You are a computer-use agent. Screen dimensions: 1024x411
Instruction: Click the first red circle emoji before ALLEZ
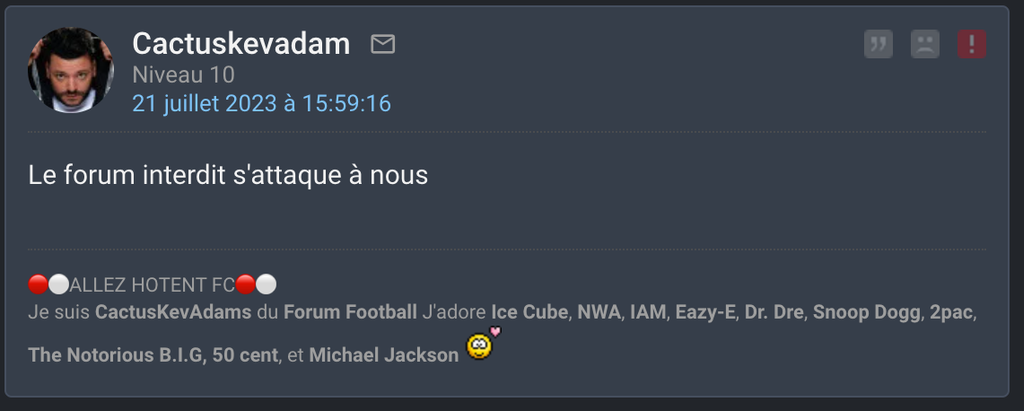click(x=38, y=285)
